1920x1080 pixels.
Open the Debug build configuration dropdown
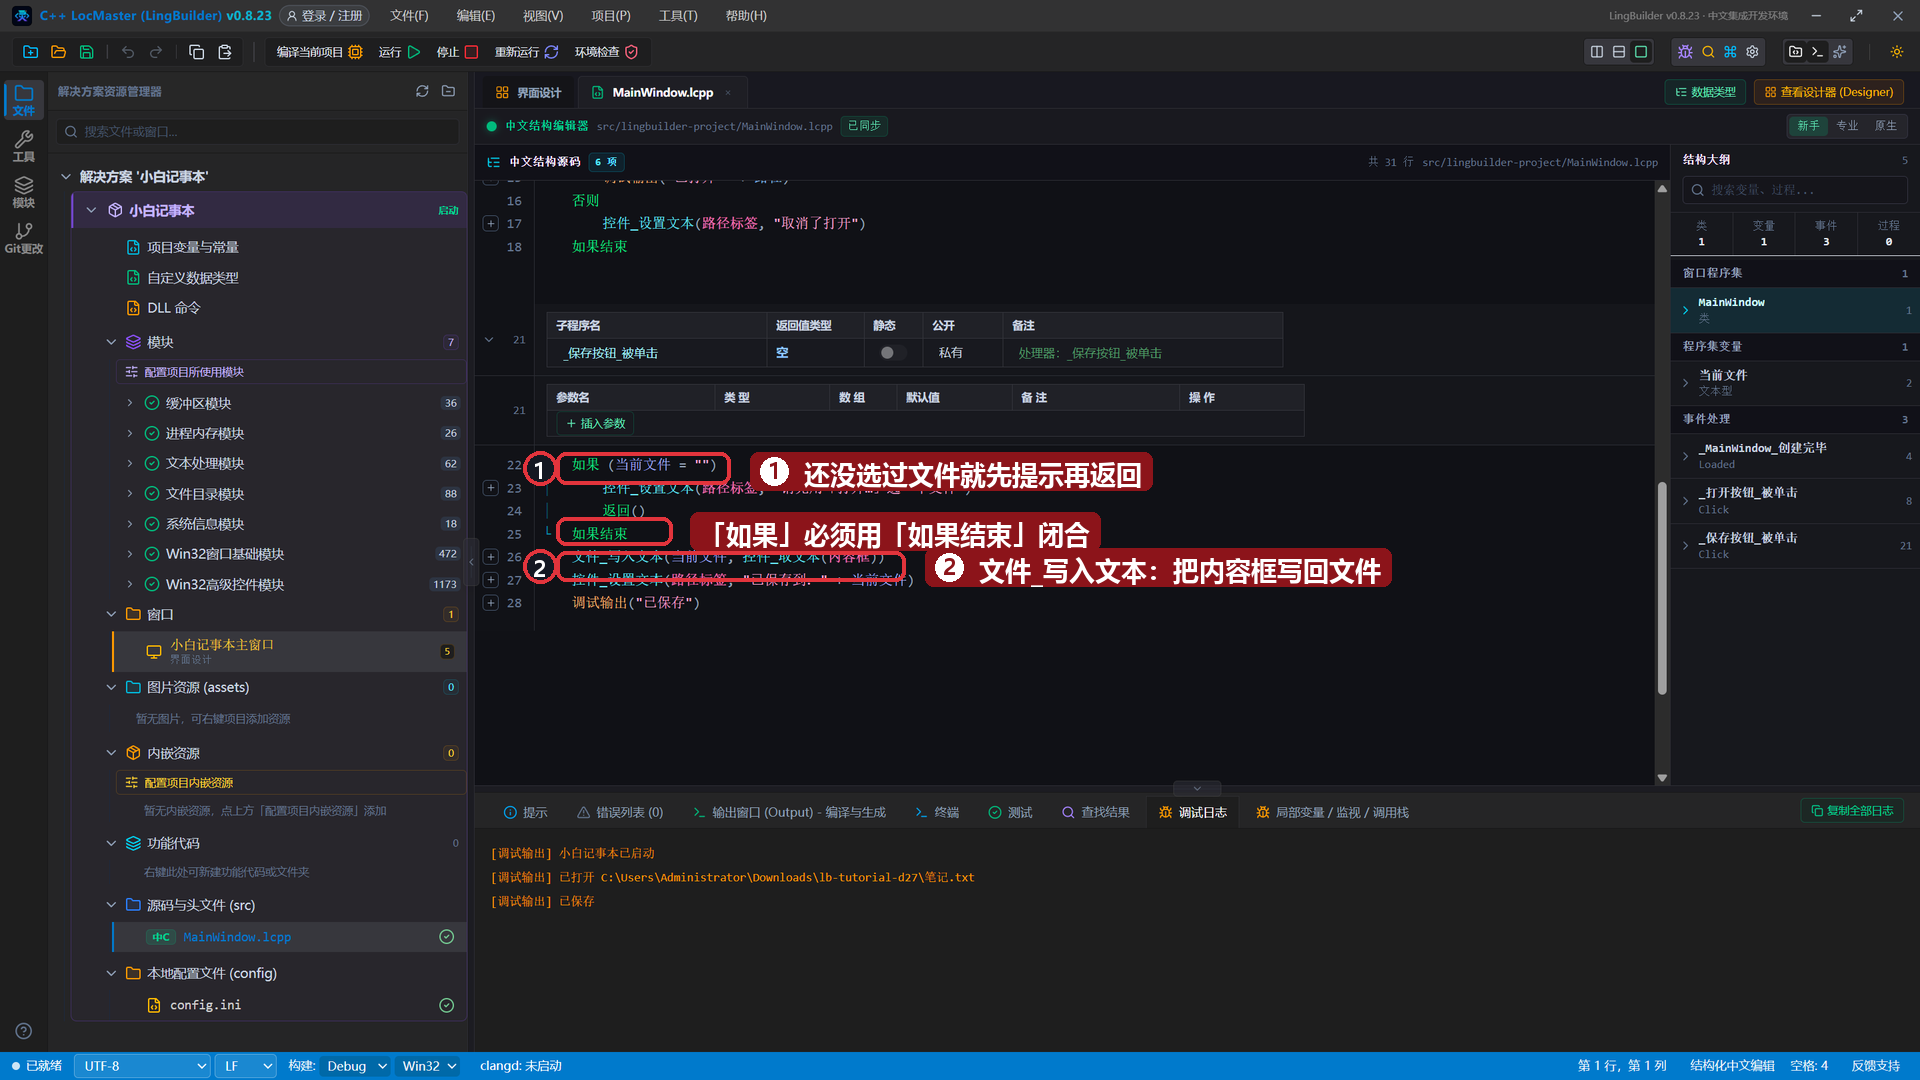click(x=355, y=1066)
